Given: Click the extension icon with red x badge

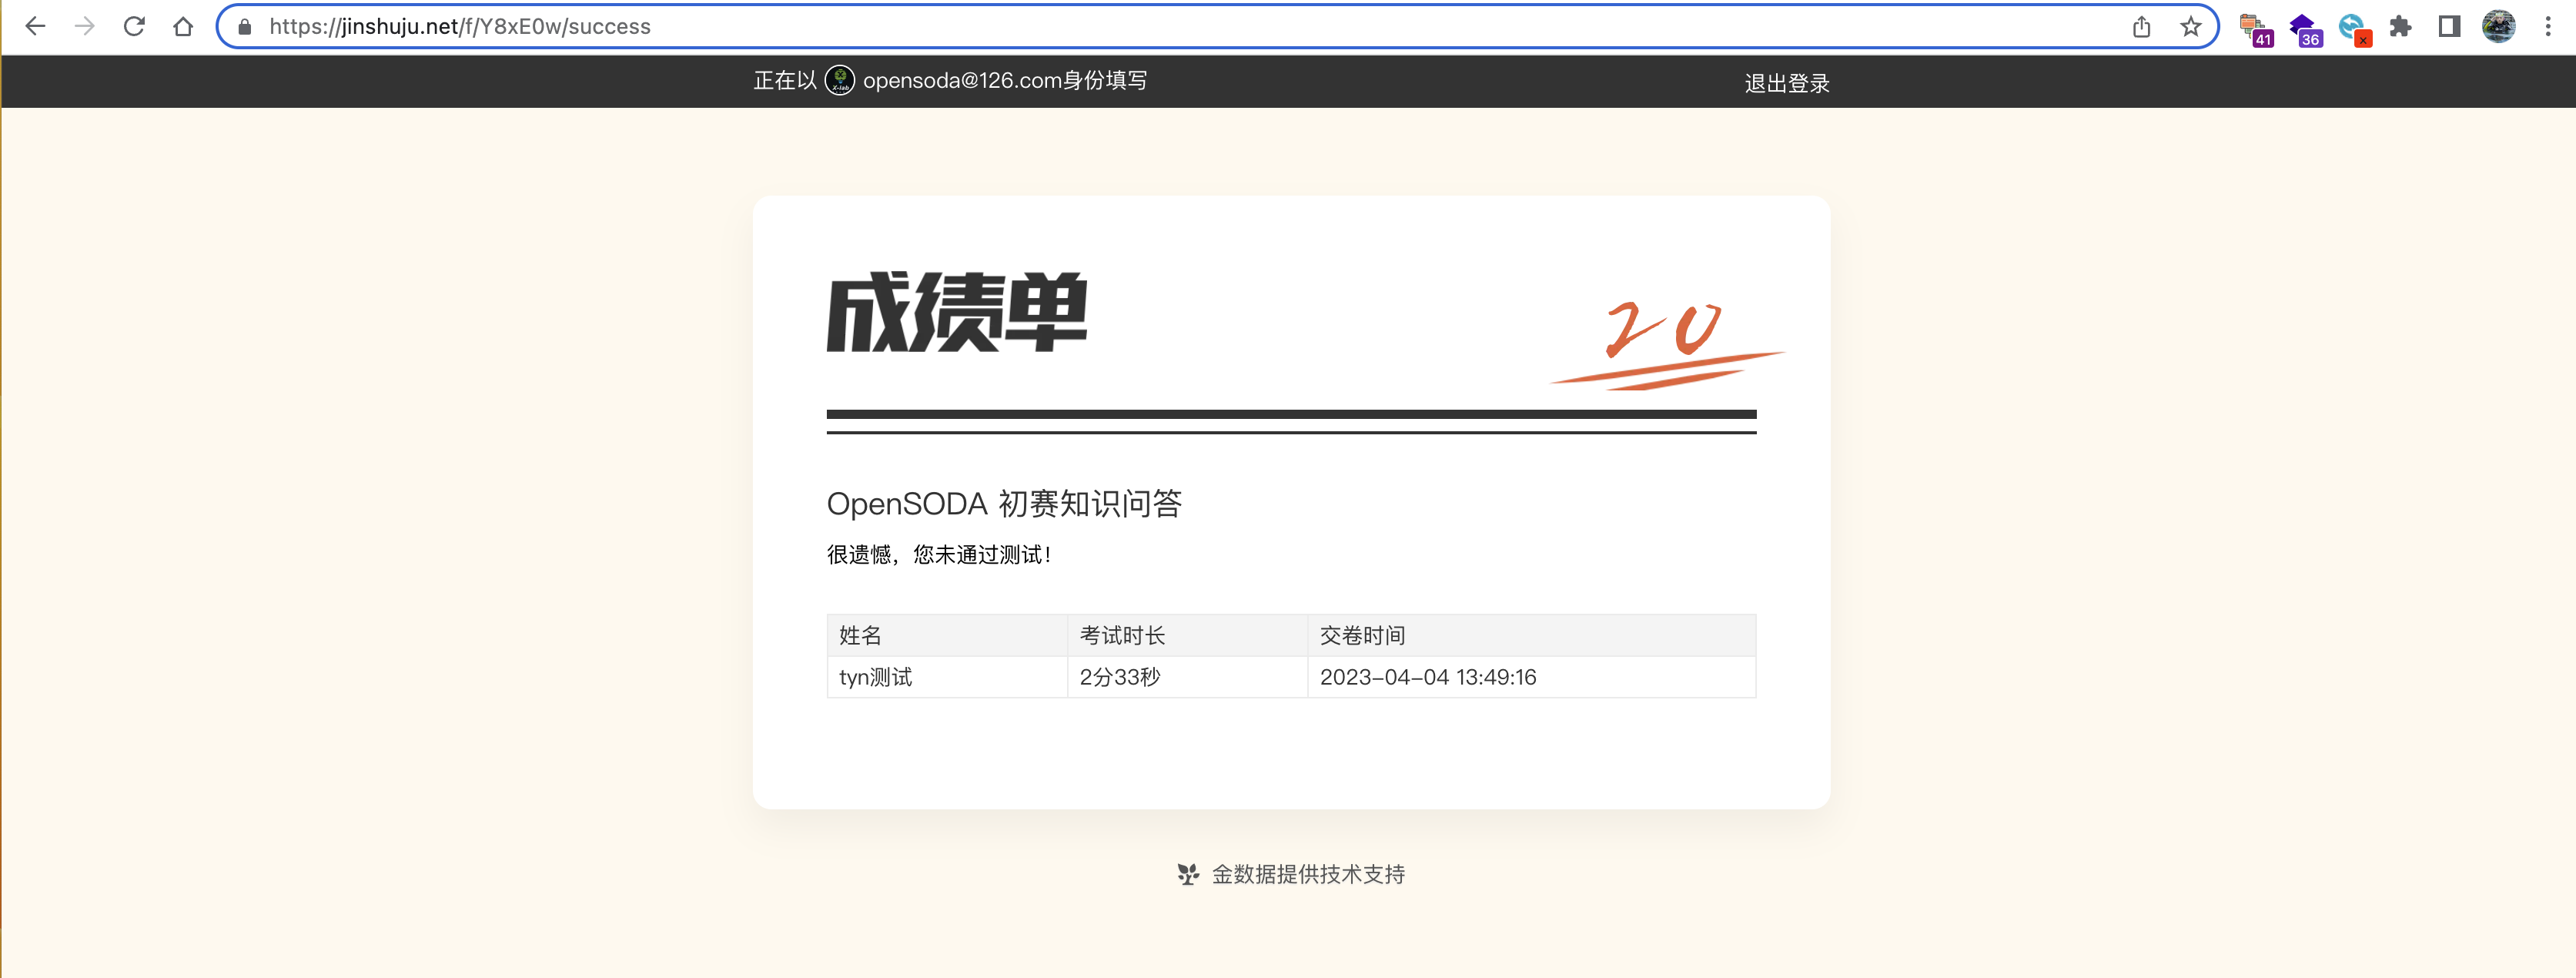Looking at the screenshot, I should (2353, 28).
